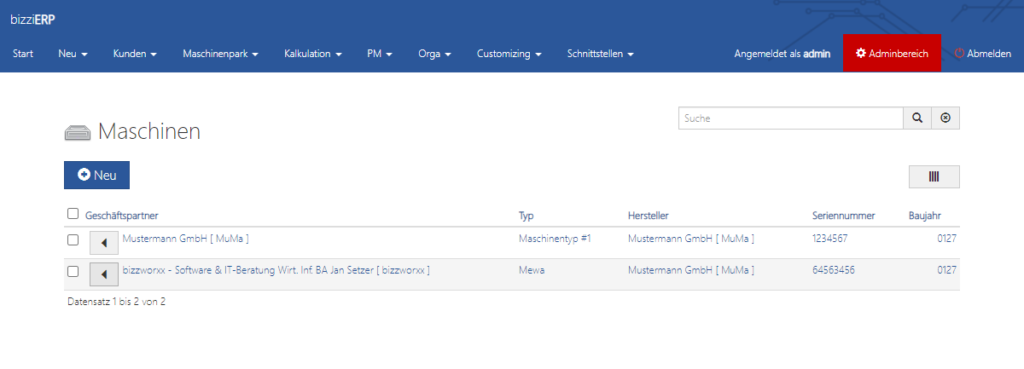Click the Suche search input field

pos(790,118)
